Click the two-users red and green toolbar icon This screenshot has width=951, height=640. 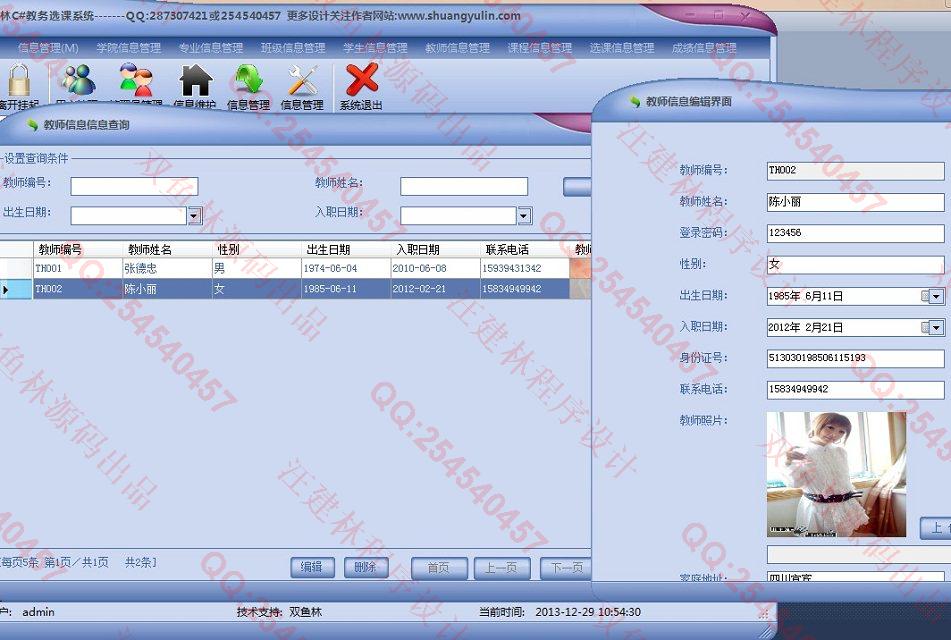(x=136, y=81)
